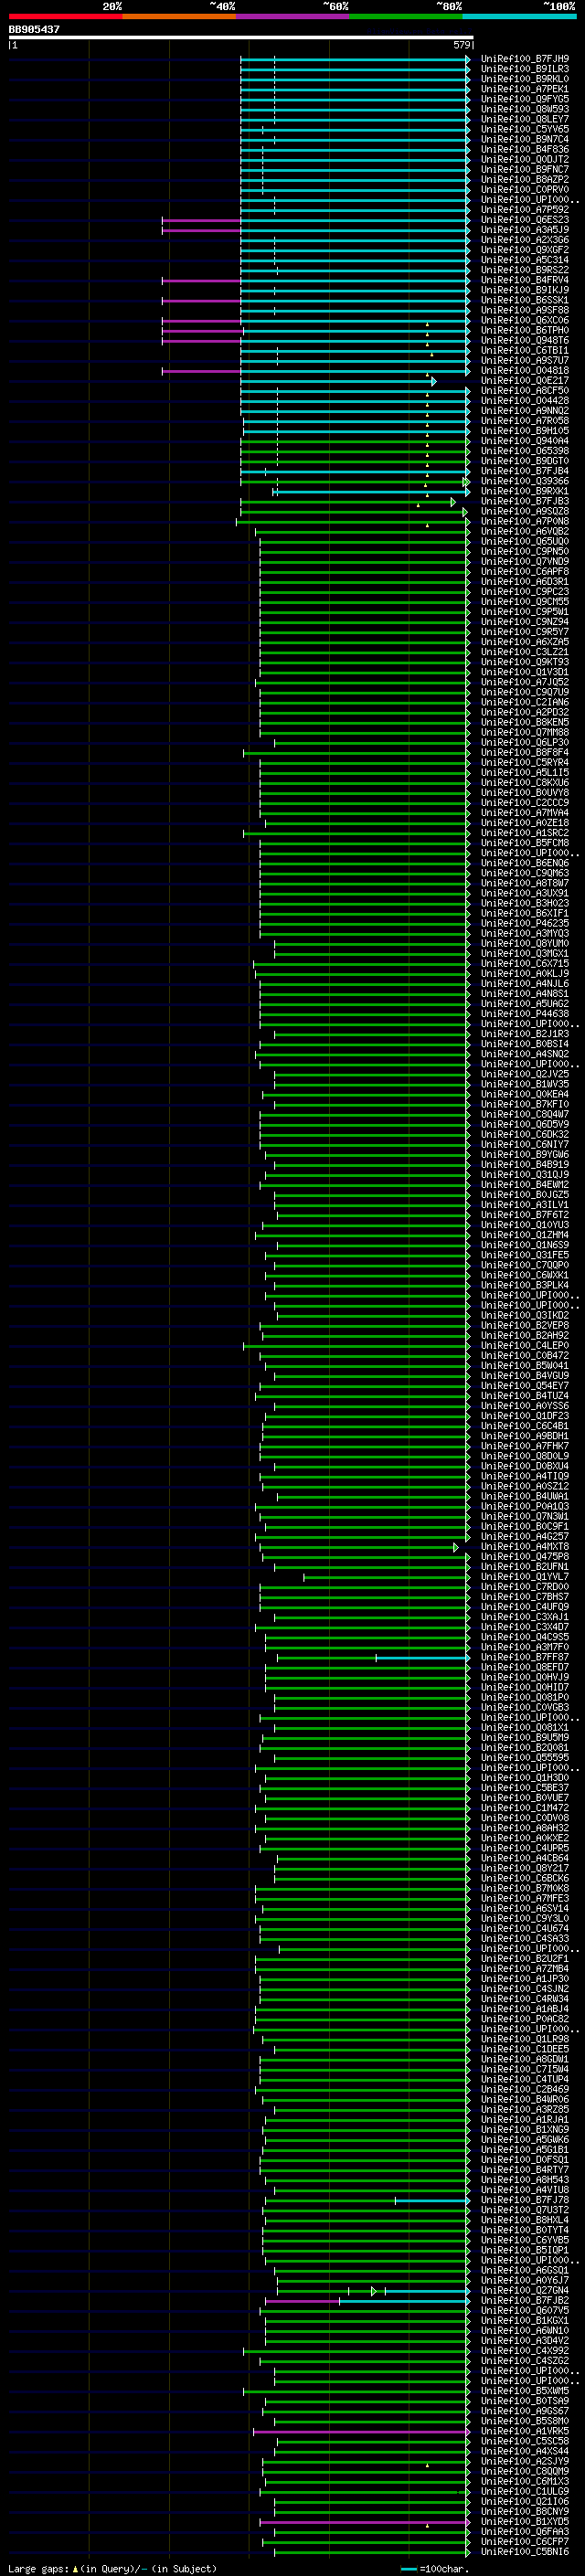Click the cyan alignment bar of UniRef100_Q0E217

338,381
